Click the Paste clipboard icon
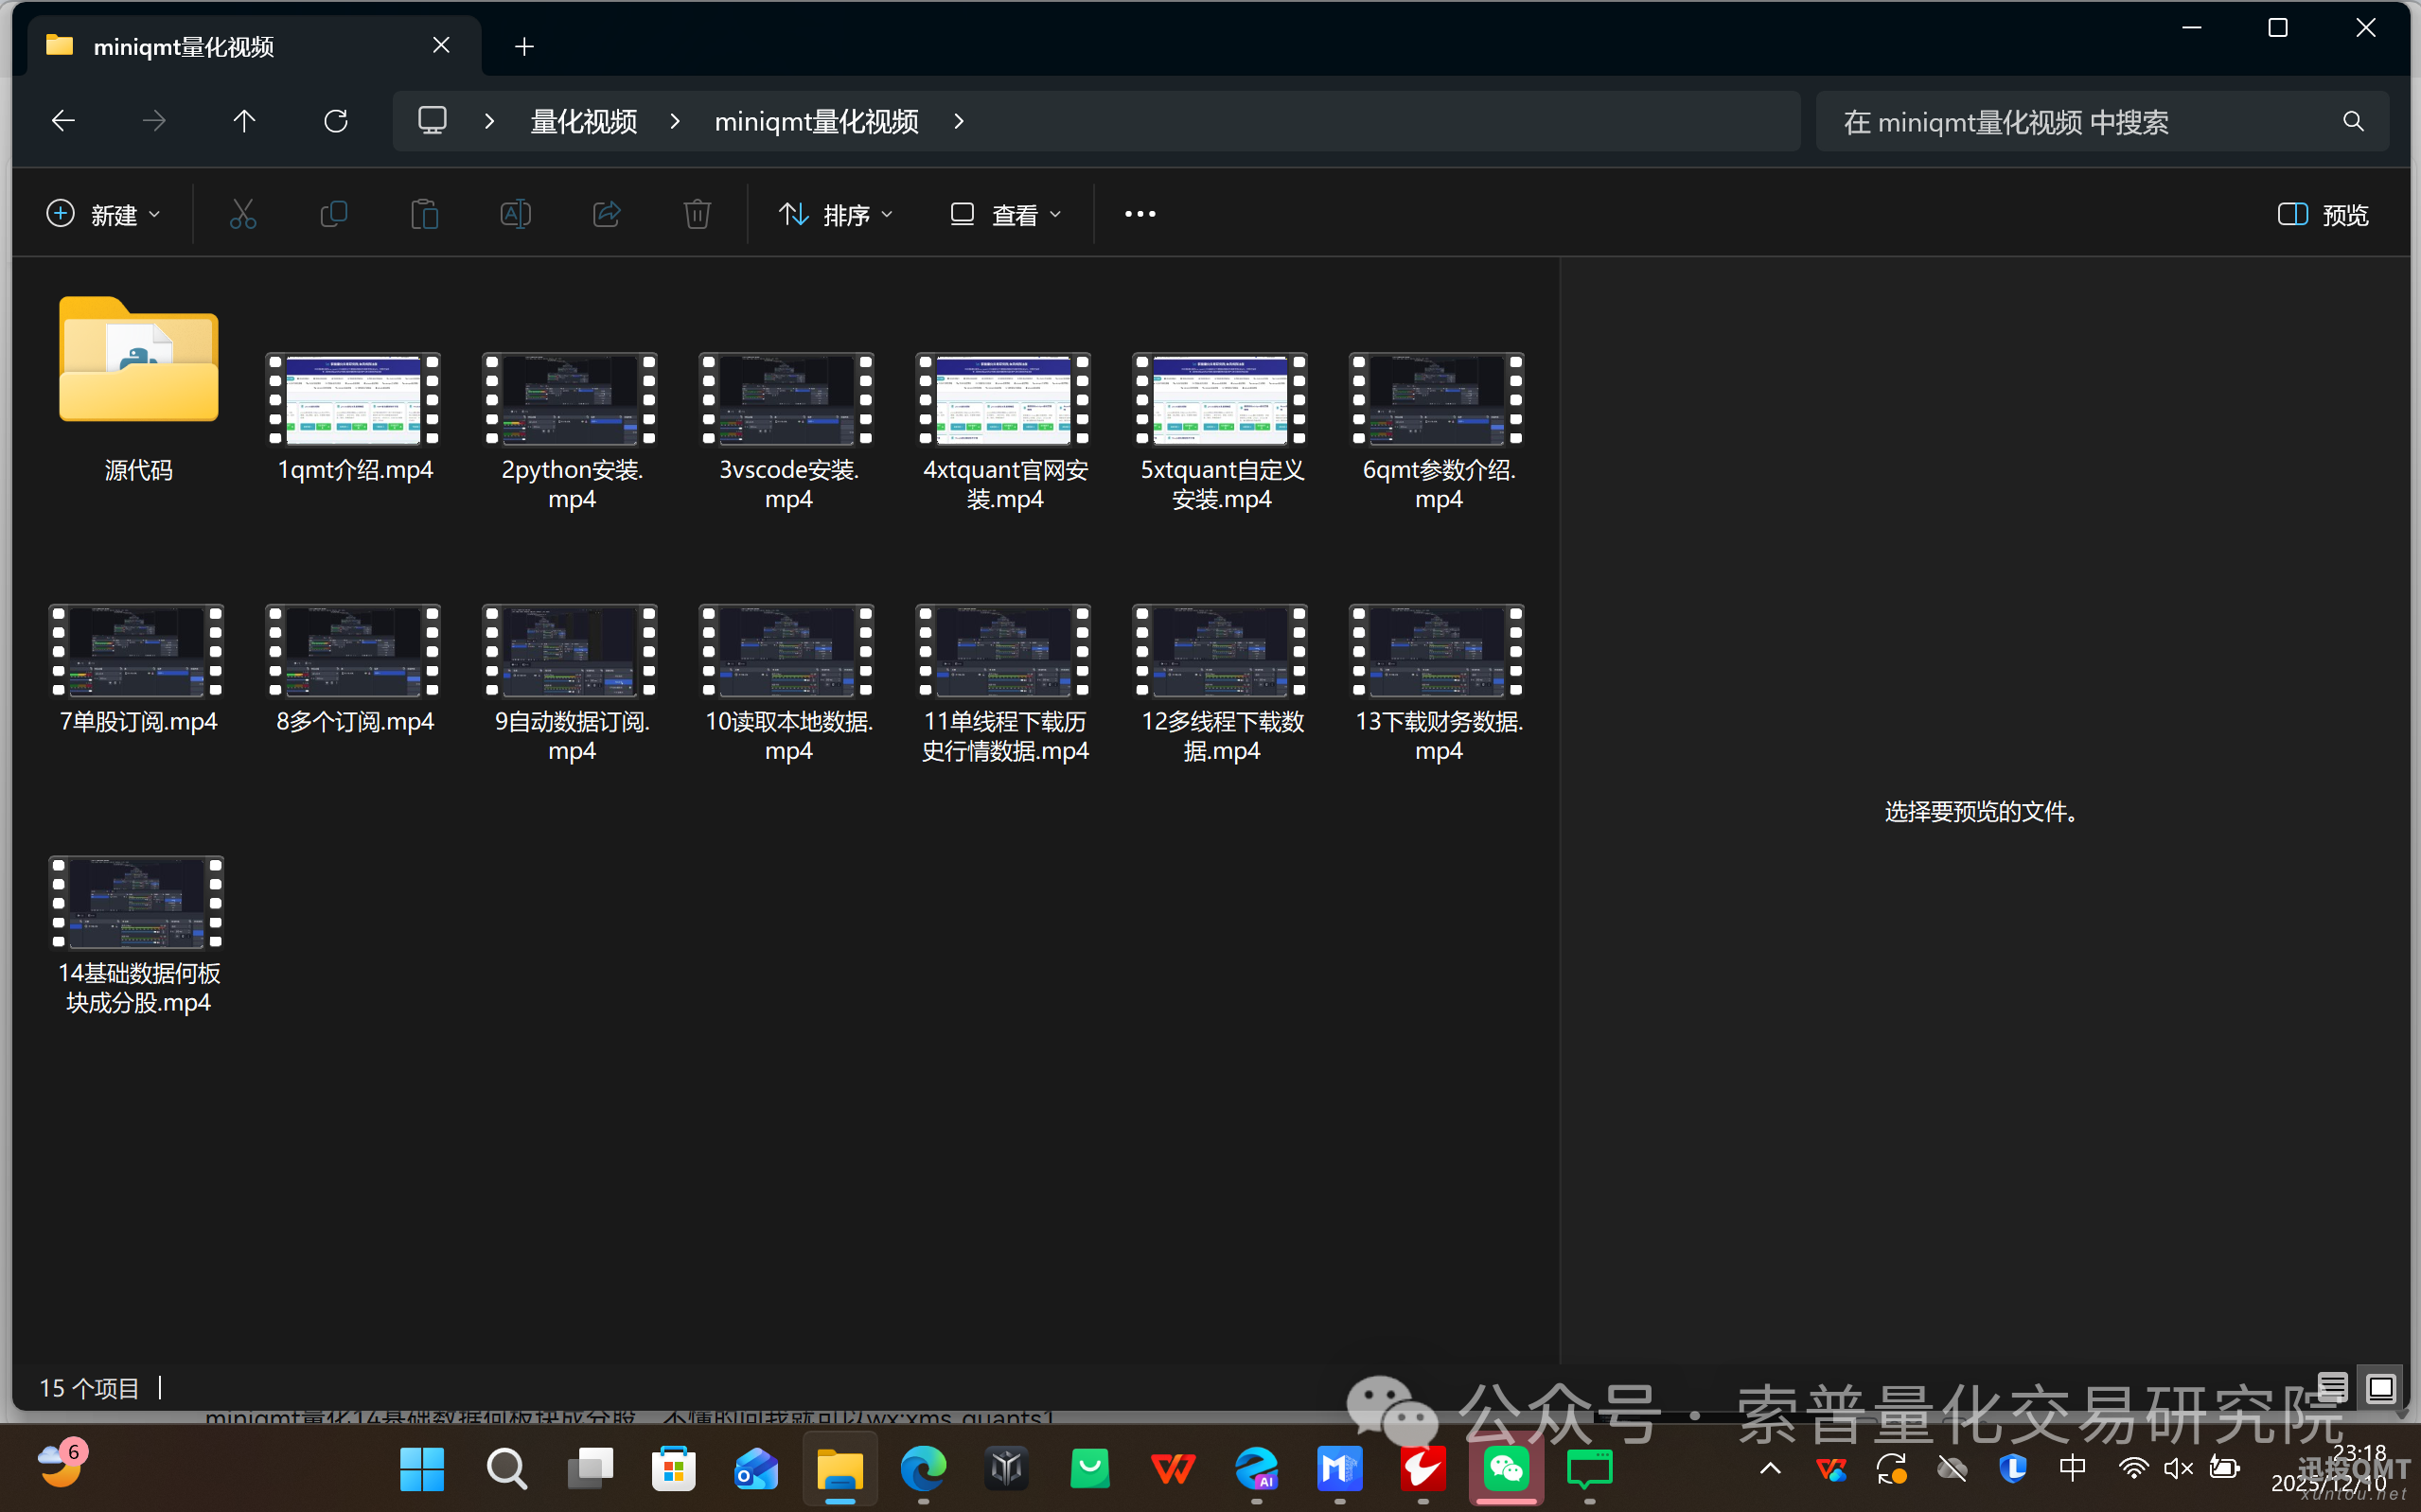Viewport: 2421px width, 1512px height. coord(424,214)
